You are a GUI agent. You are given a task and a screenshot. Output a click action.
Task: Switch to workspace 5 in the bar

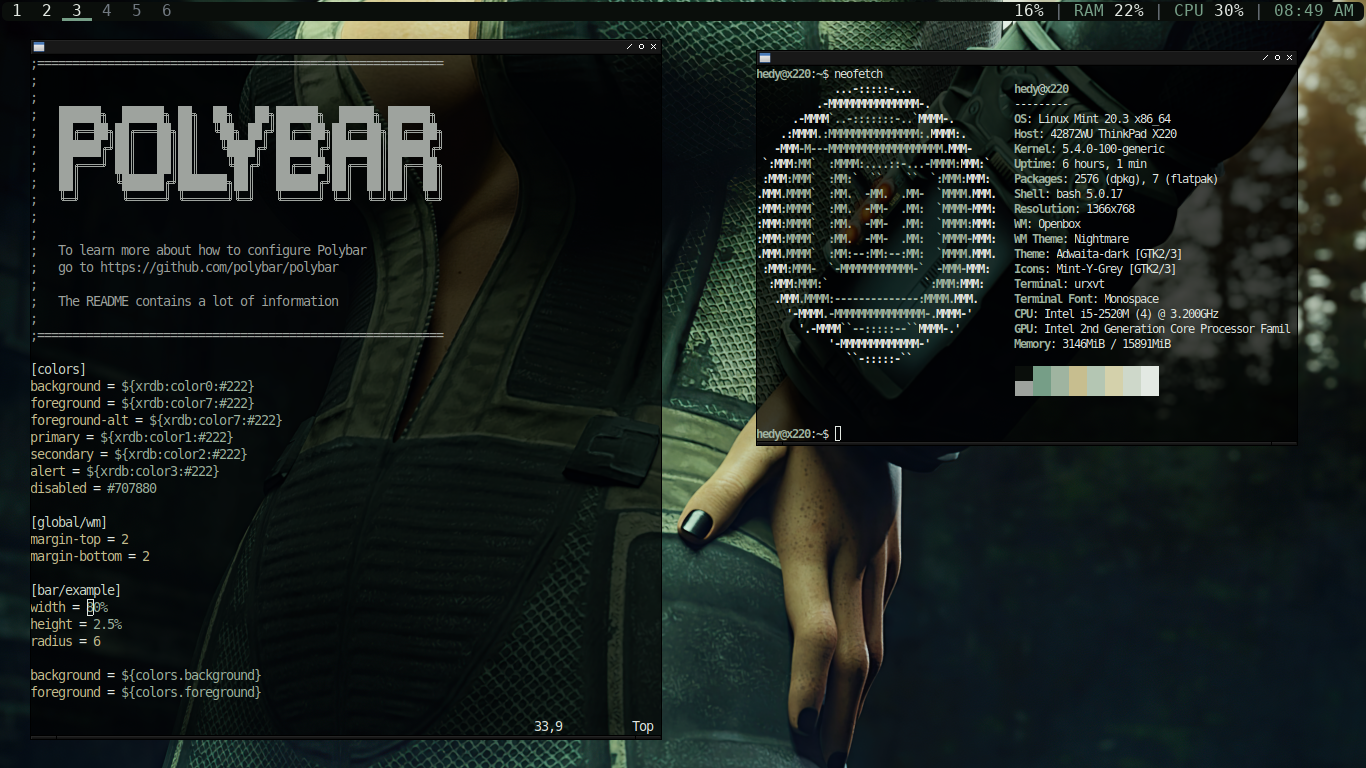137,11
